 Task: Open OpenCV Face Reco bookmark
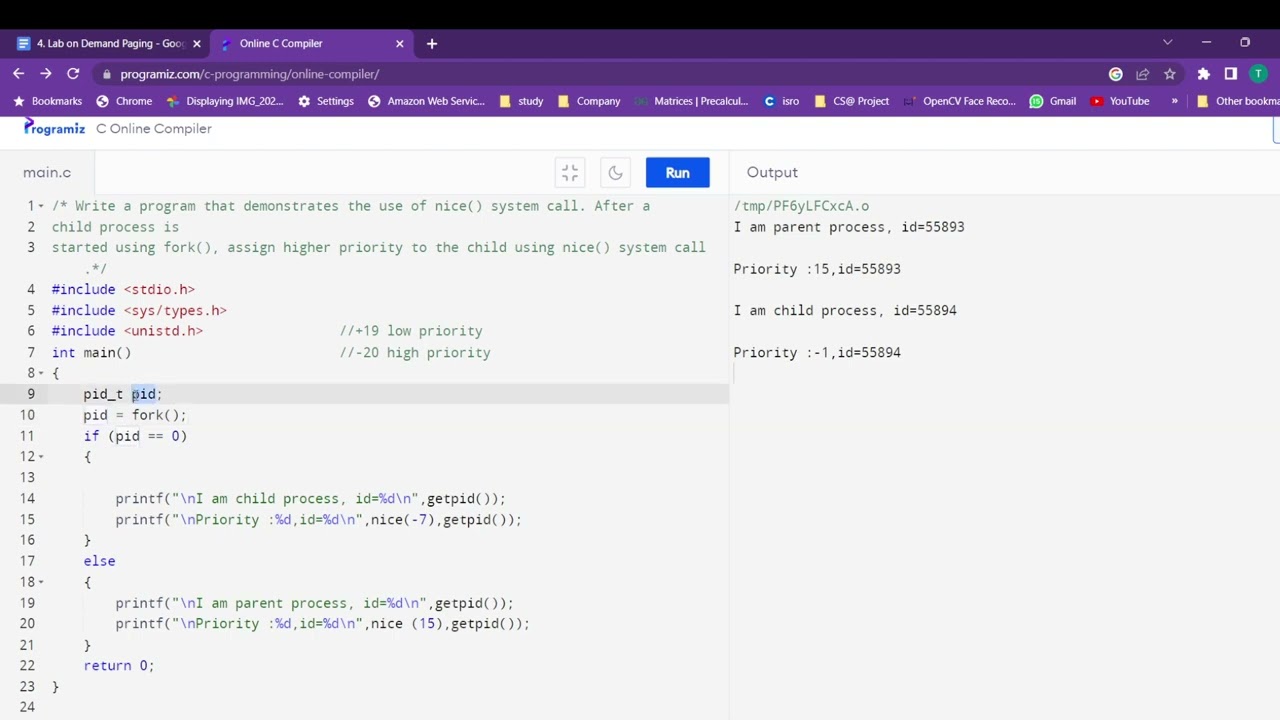[x=959, y=101]
